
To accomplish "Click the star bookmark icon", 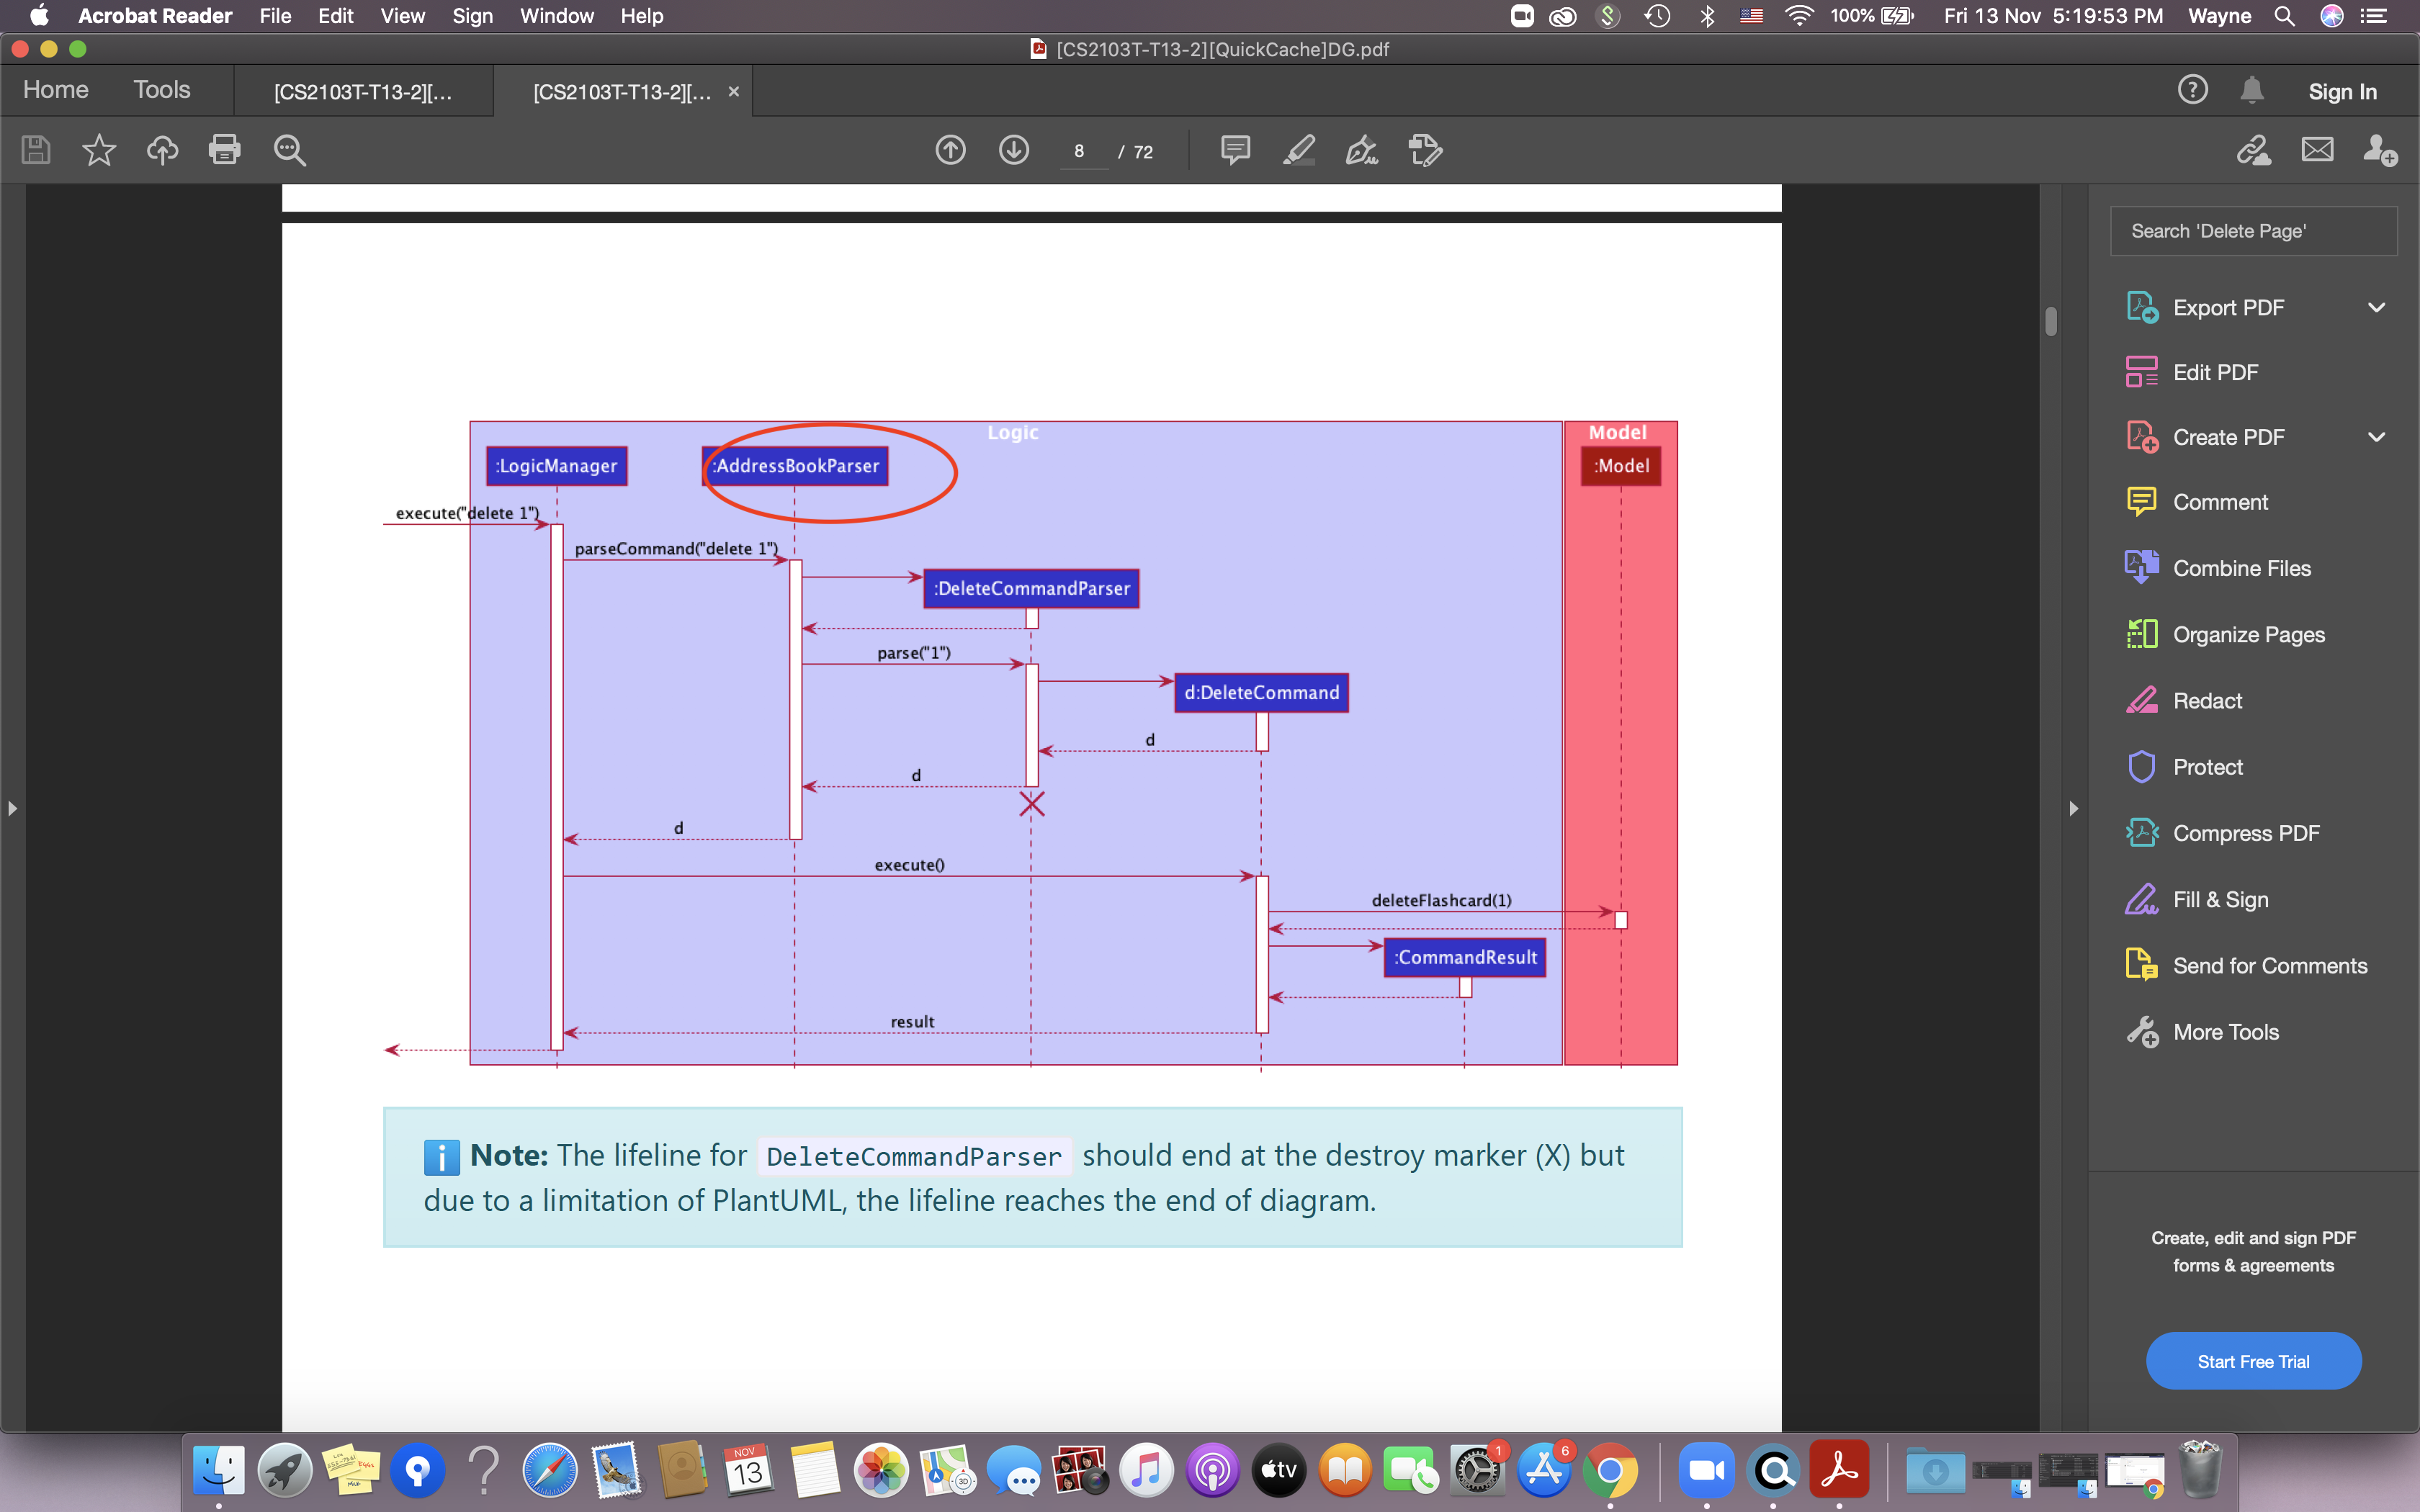I will 99,150.
